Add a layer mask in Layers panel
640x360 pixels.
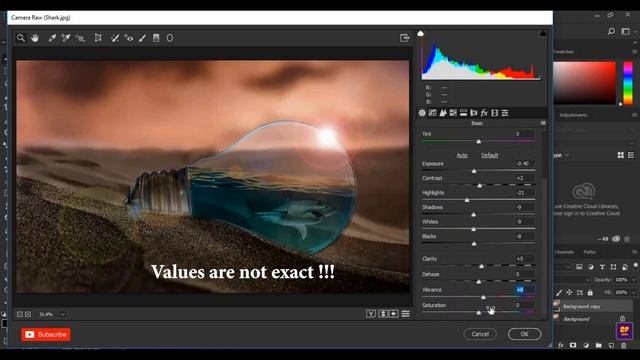(x=573, y=345)
